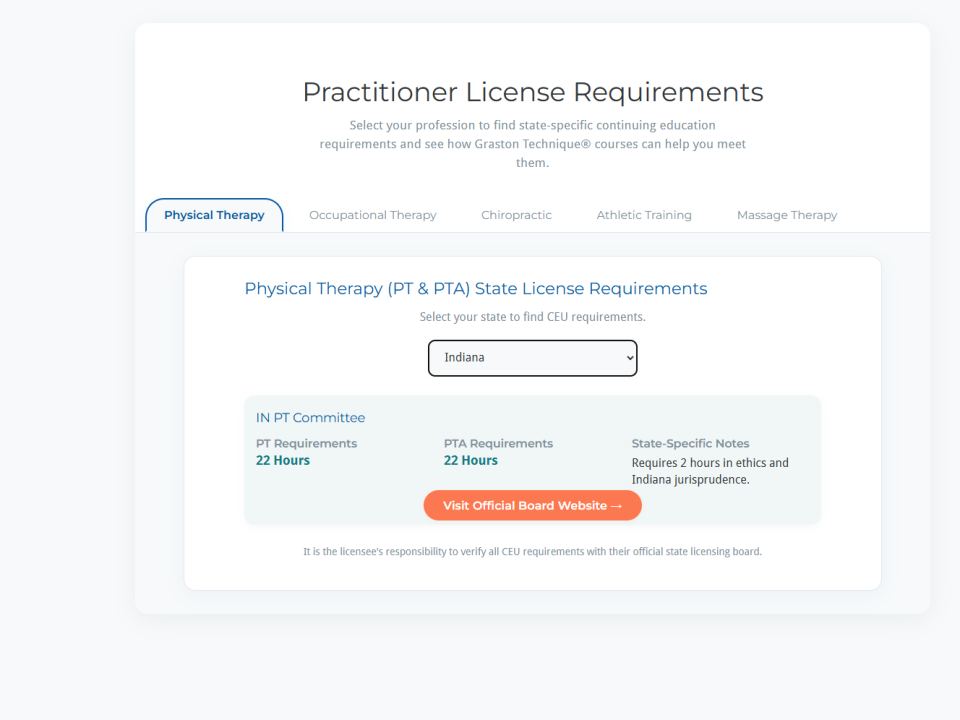Screen dimensions: 960x720
Task: Select the Chiropractic profession tab
Action: pyautogui.click(x=516, y=214)
